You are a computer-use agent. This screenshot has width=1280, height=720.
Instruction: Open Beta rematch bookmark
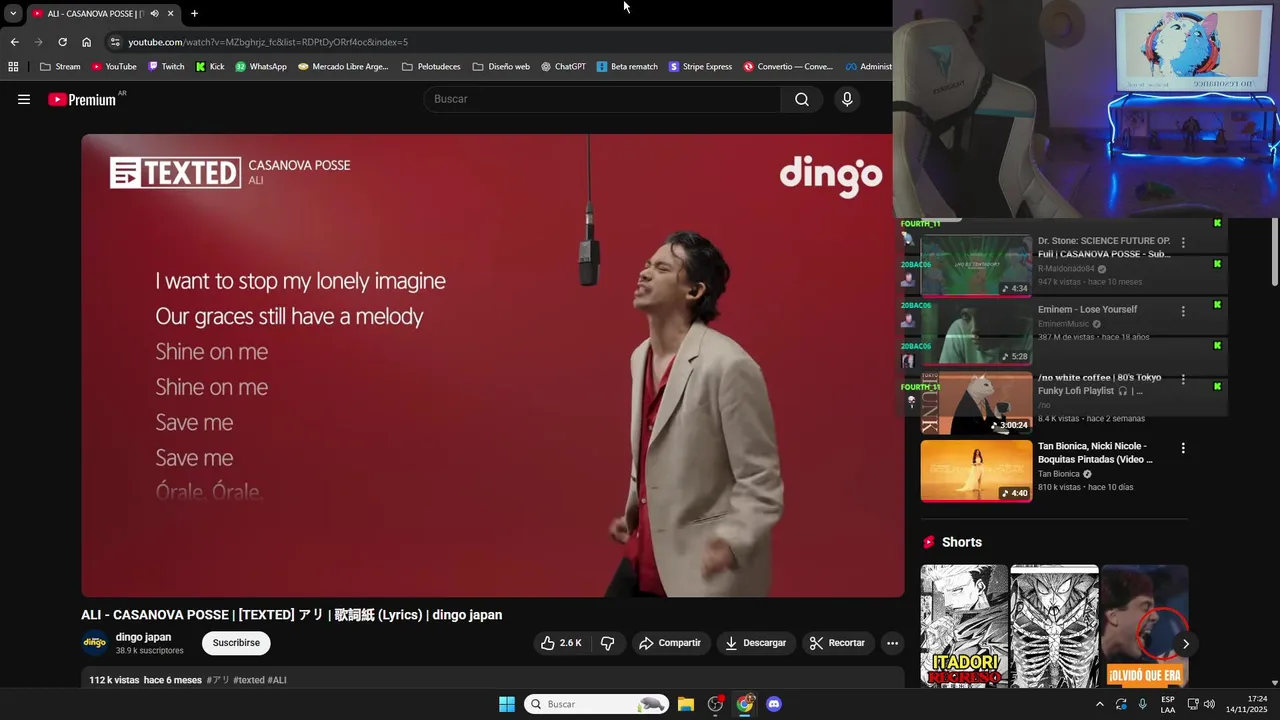pos(627,67)
